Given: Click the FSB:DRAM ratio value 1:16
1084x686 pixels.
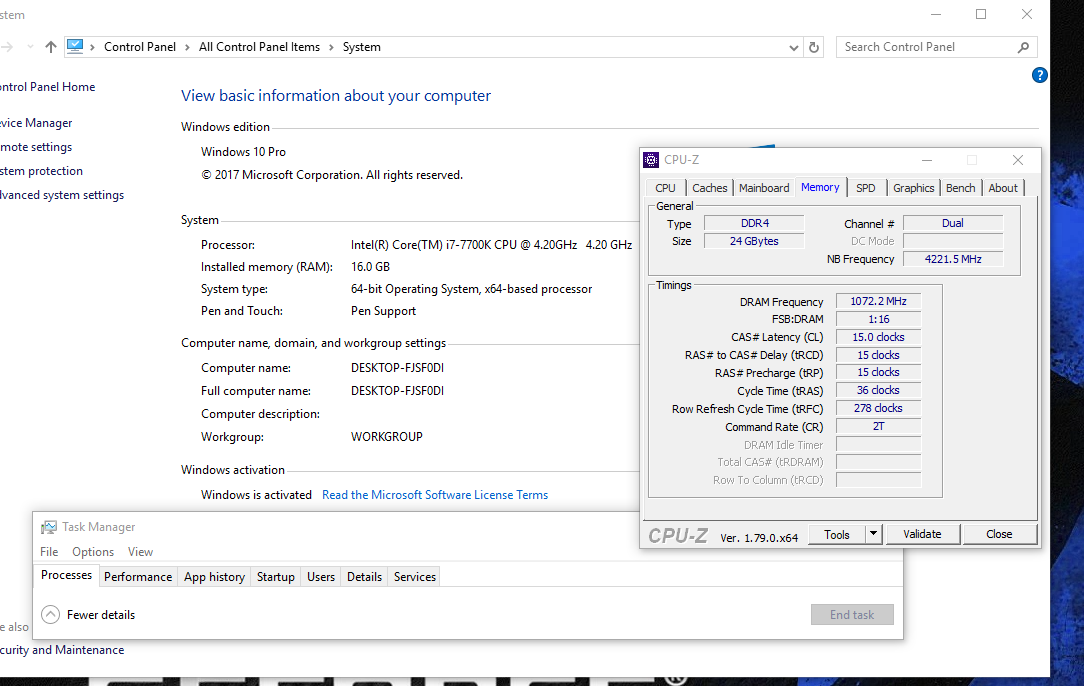Looking at the screenshot, I should [878, 319].
